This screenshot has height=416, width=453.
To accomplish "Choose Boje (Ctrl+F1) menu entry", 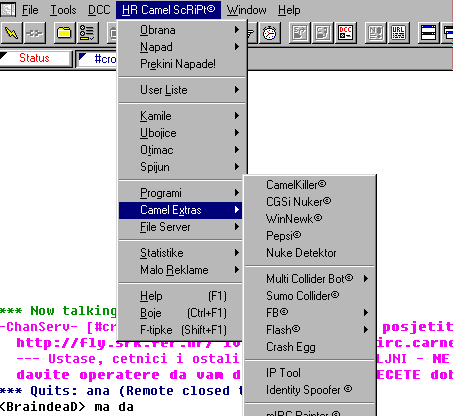I will pos(181,313).
